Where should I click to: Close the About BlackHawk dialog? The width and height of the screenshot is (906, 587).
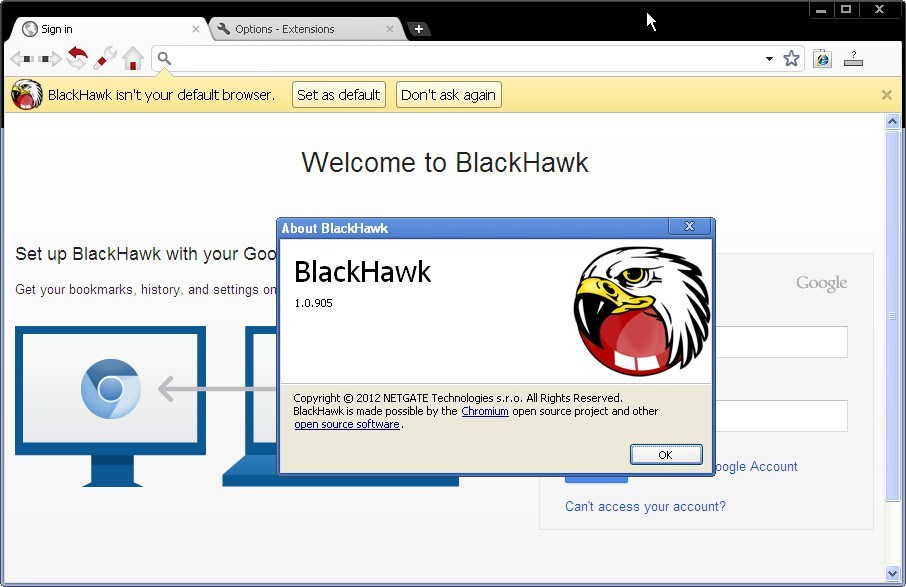click(x=689, y=226)
